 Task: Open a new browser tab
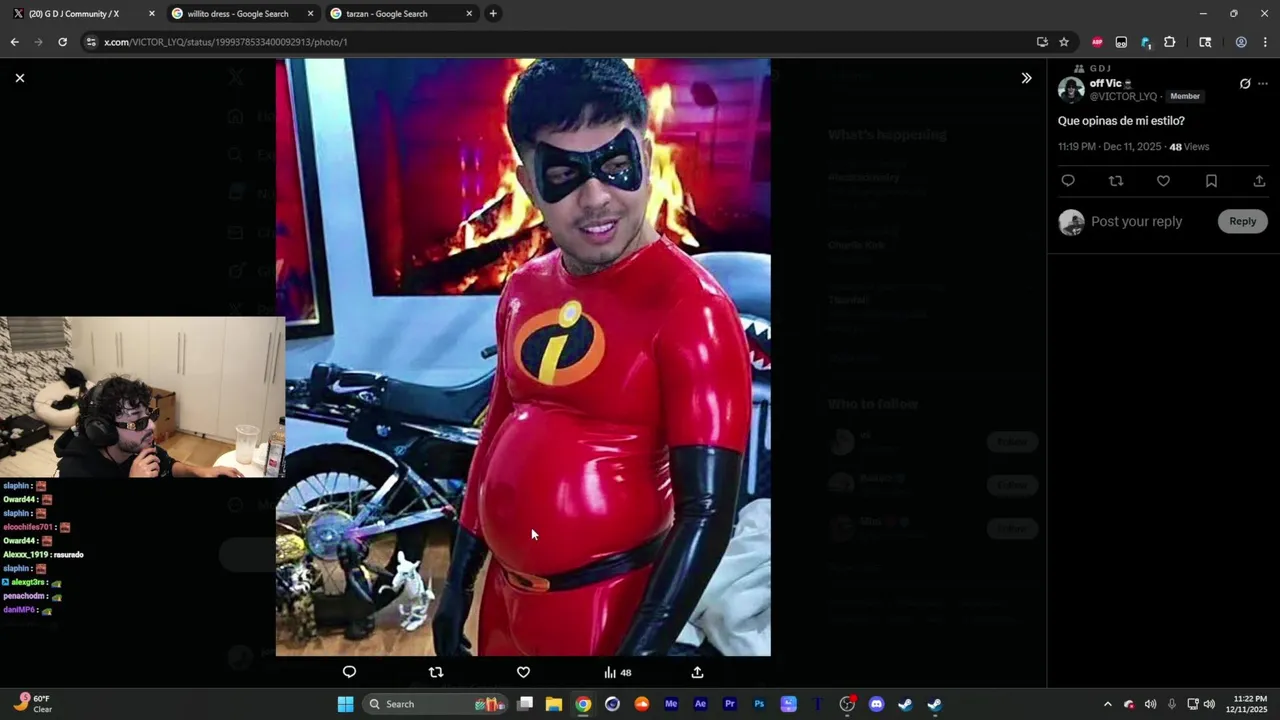(493, 14)
